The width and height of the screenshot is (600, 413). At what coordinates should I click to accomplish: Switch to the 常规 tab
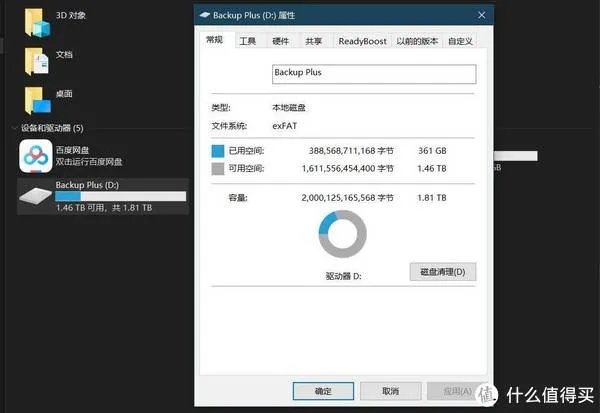(215, 39)
